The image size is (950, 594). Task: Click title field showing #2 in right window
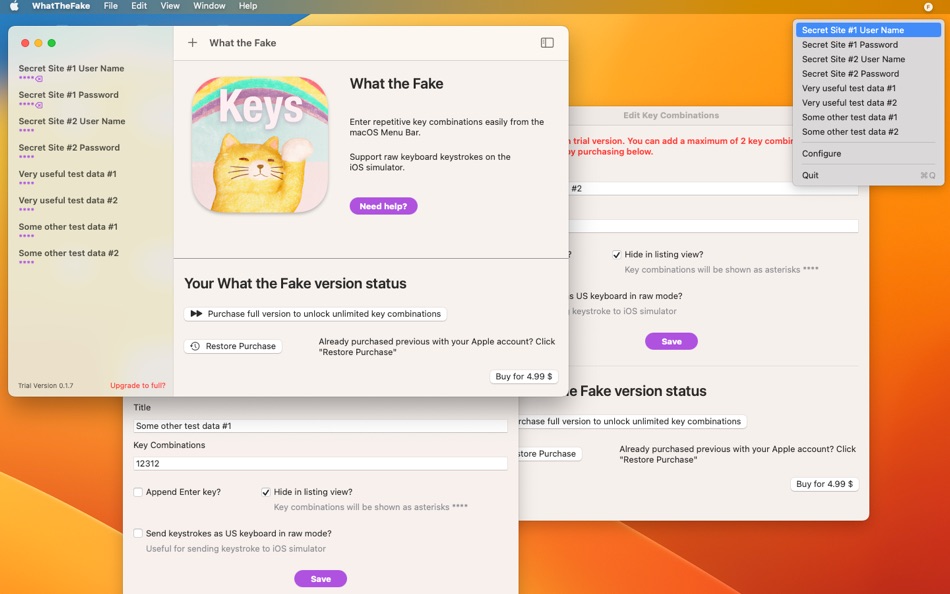pos(713,189)
